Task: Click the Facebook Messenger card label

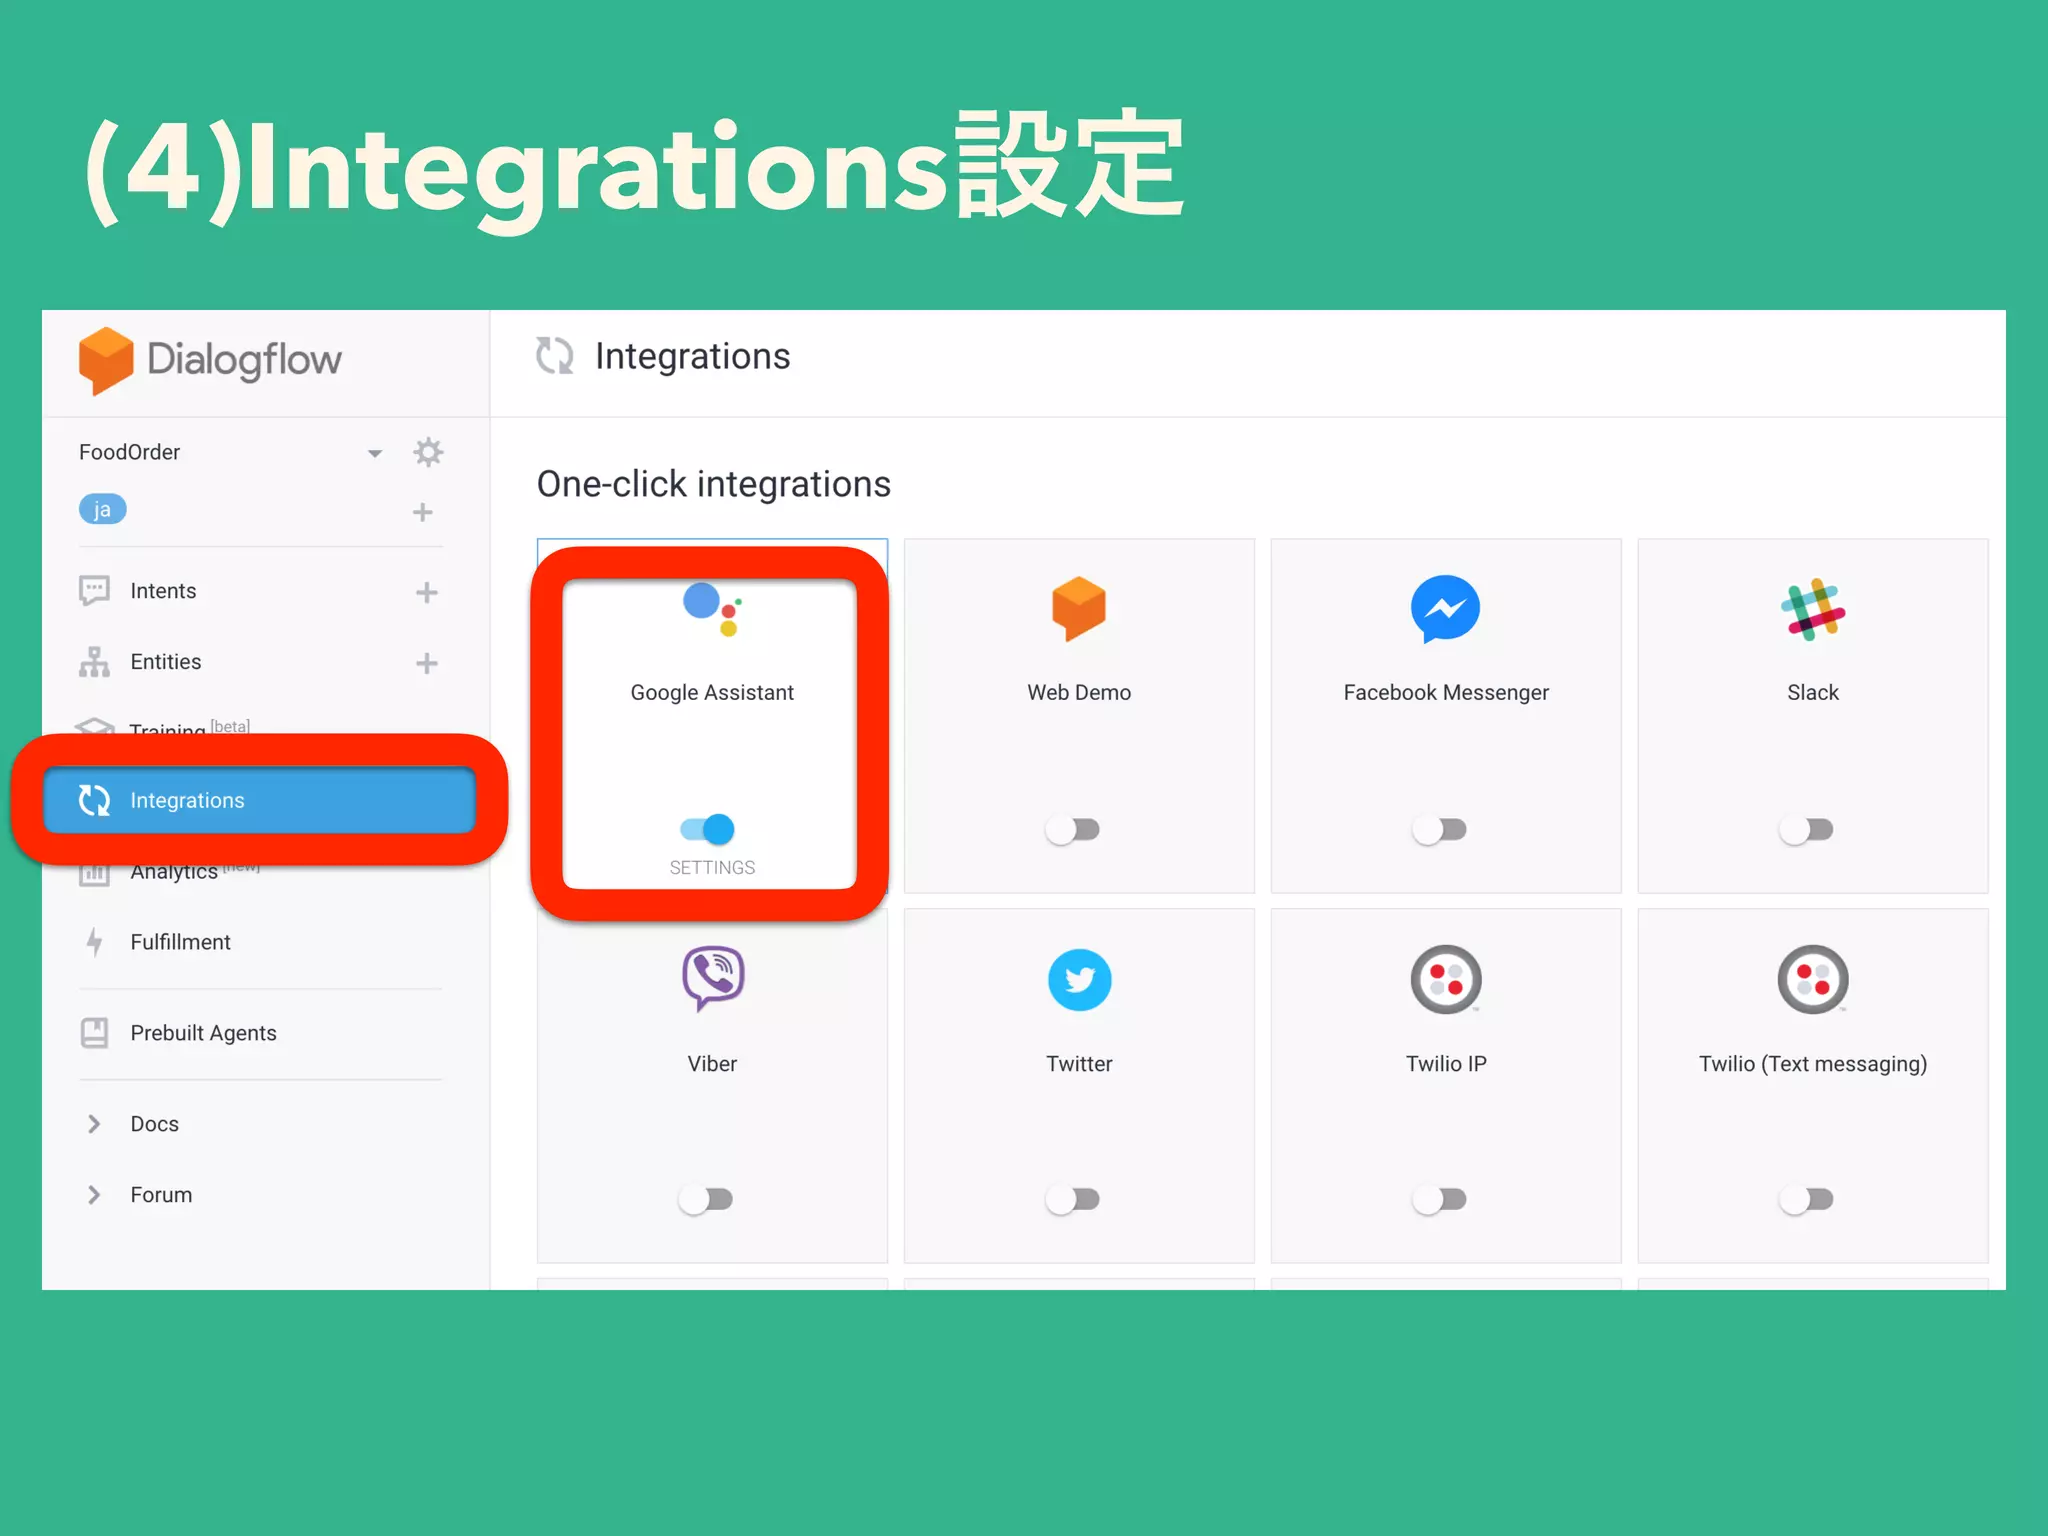Action: 1446,692
